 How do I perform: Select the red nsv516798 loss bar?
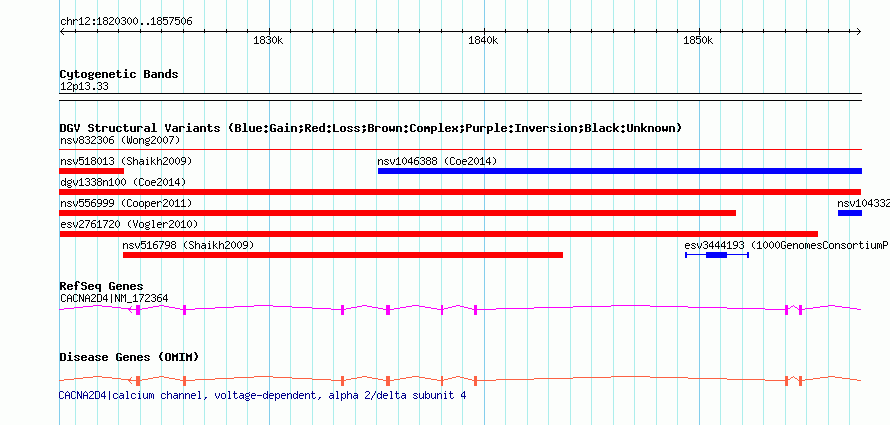[x=343, y=255]
